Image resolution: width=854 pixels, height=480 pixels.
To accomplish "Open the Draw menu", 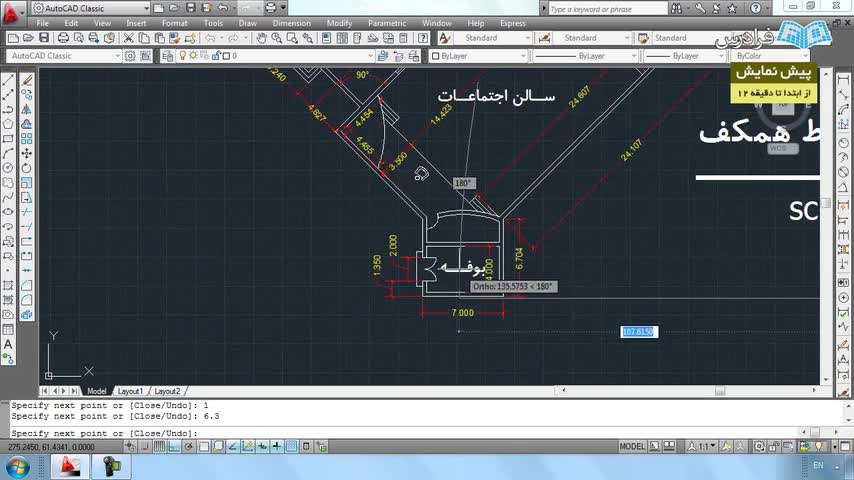I will (247, 23).
